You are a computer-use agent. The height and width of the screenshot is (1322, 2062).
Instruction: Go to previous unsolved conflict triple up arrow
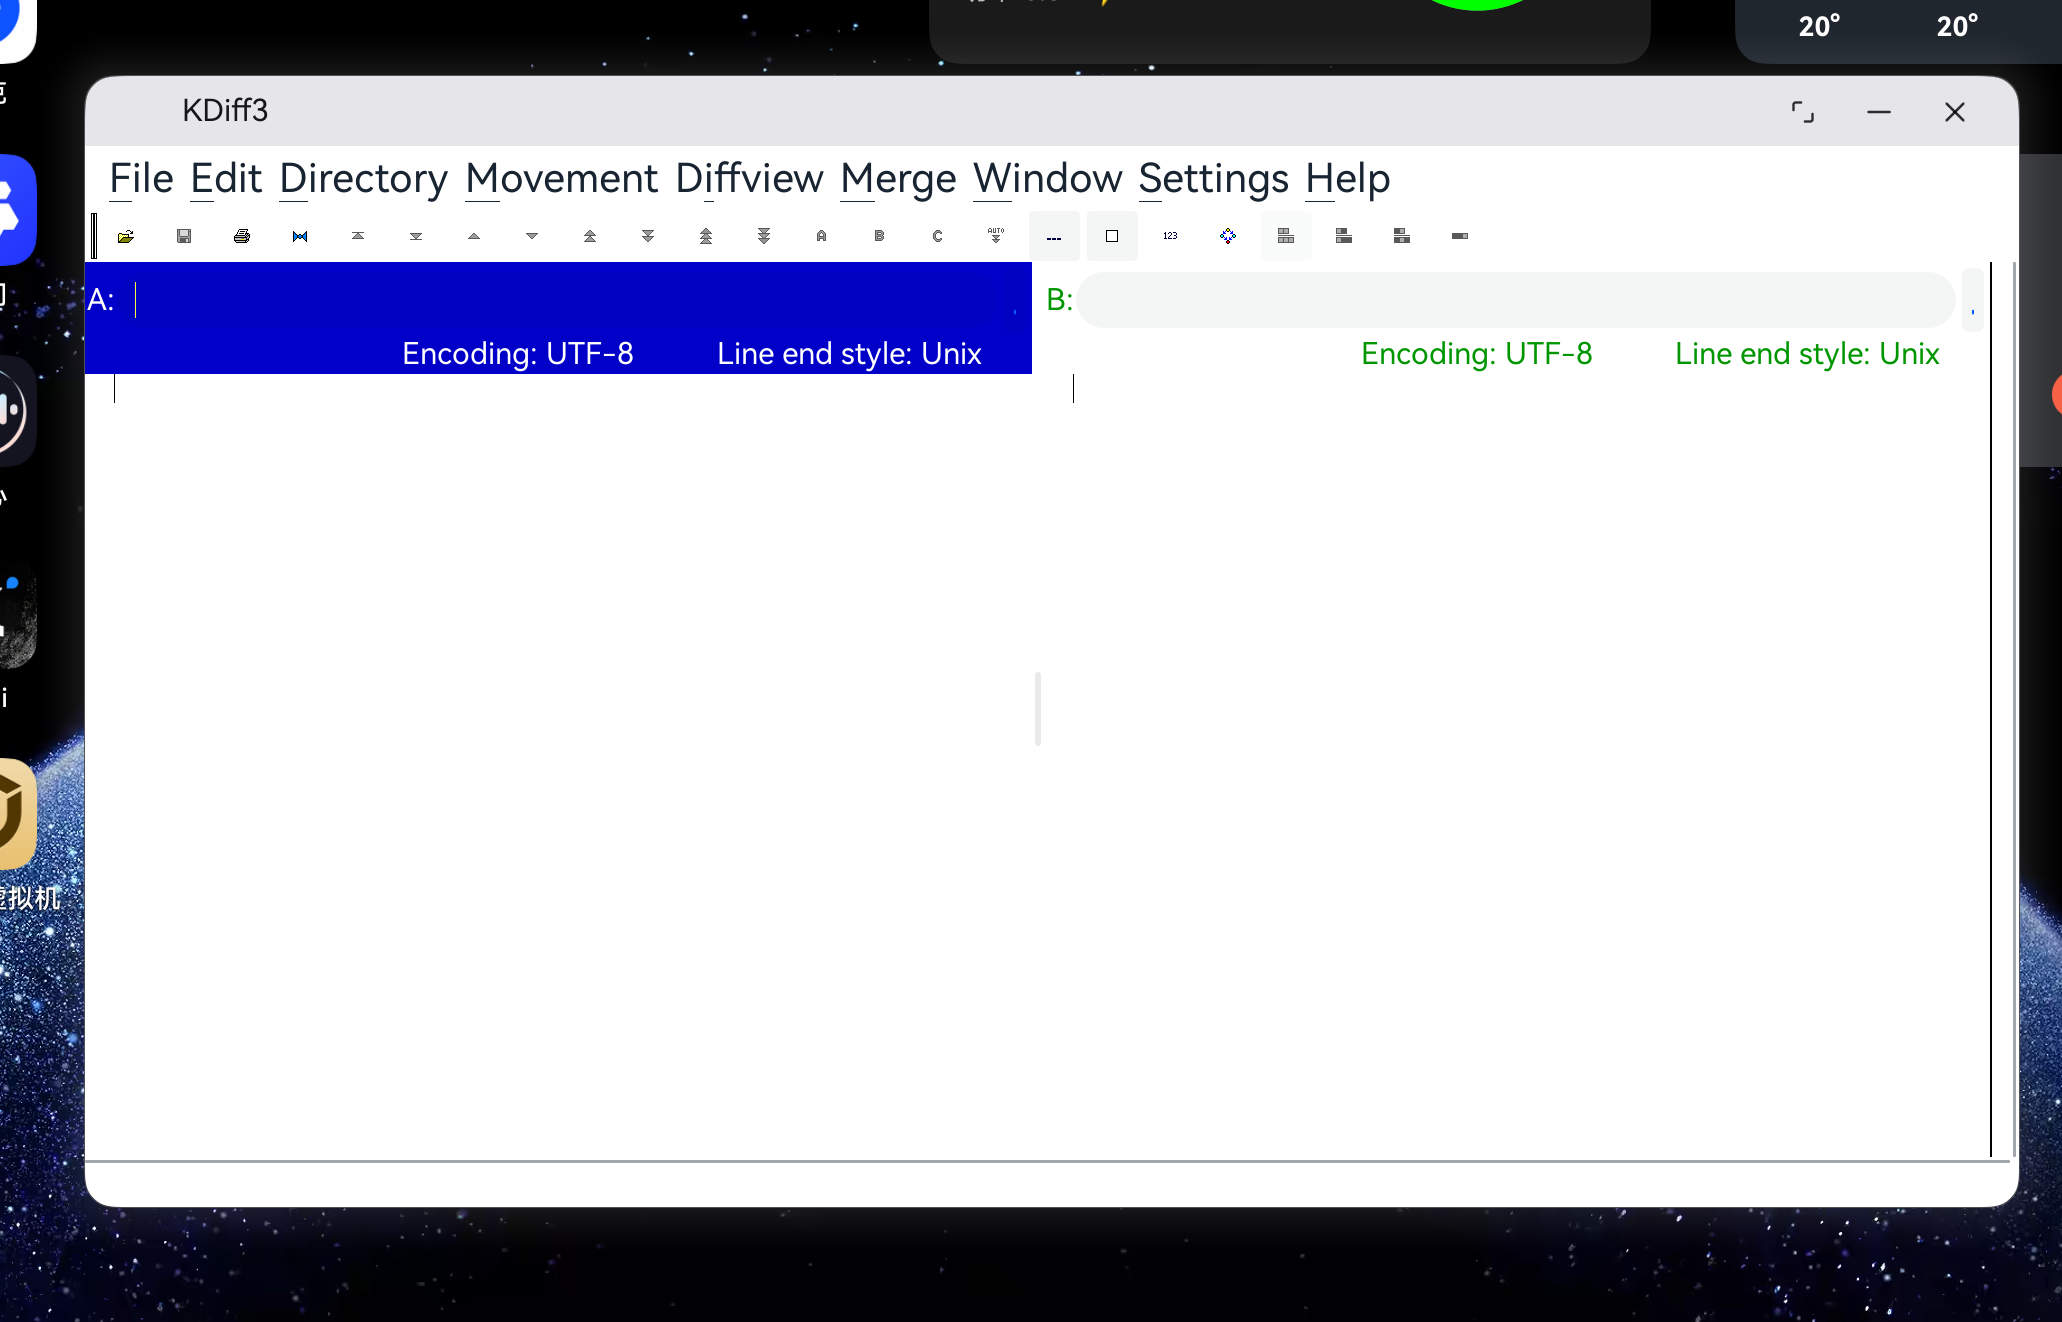click(x=706, y=236)
